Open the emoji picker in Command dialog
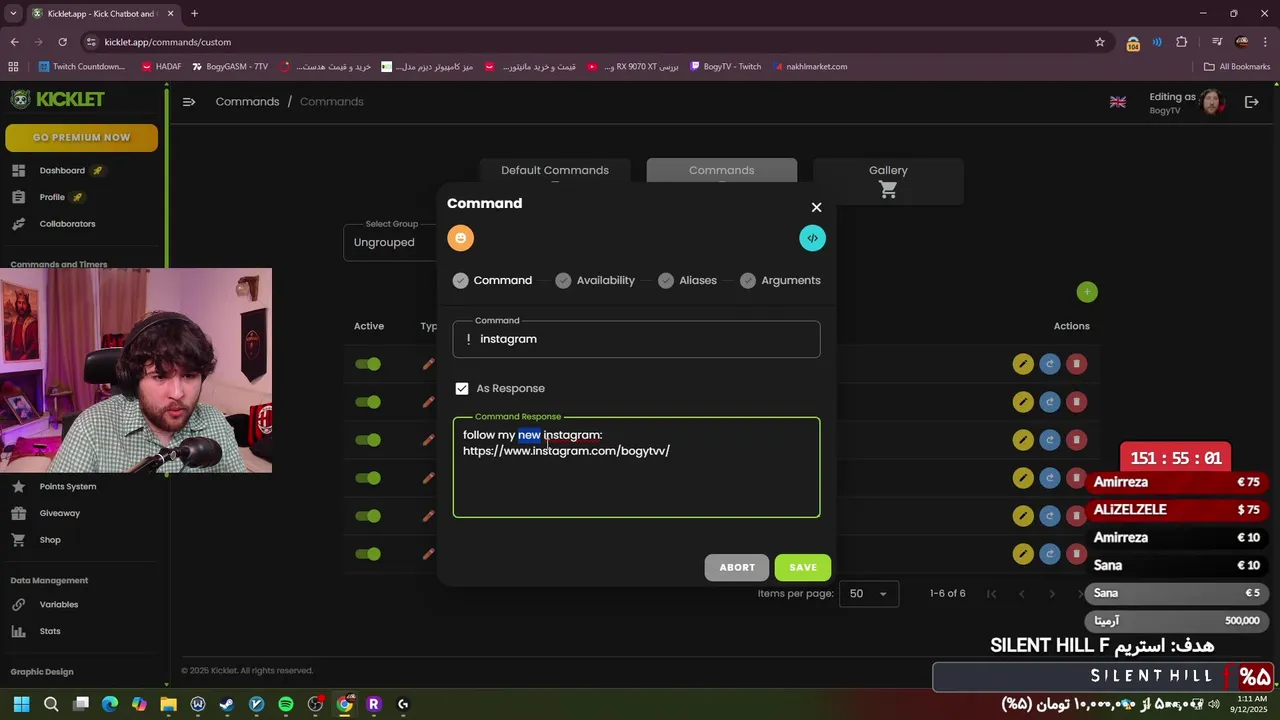 tap(460, 238)
